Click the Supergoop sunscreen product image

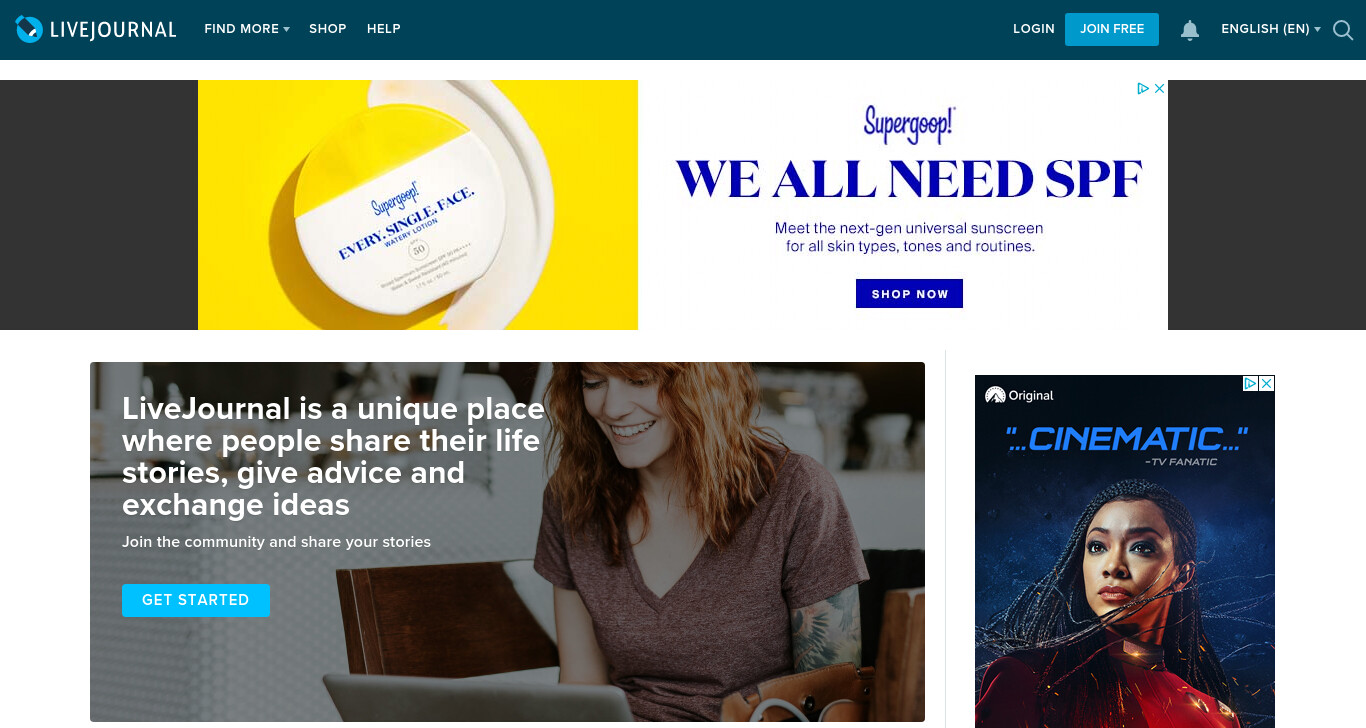point(418,205)
